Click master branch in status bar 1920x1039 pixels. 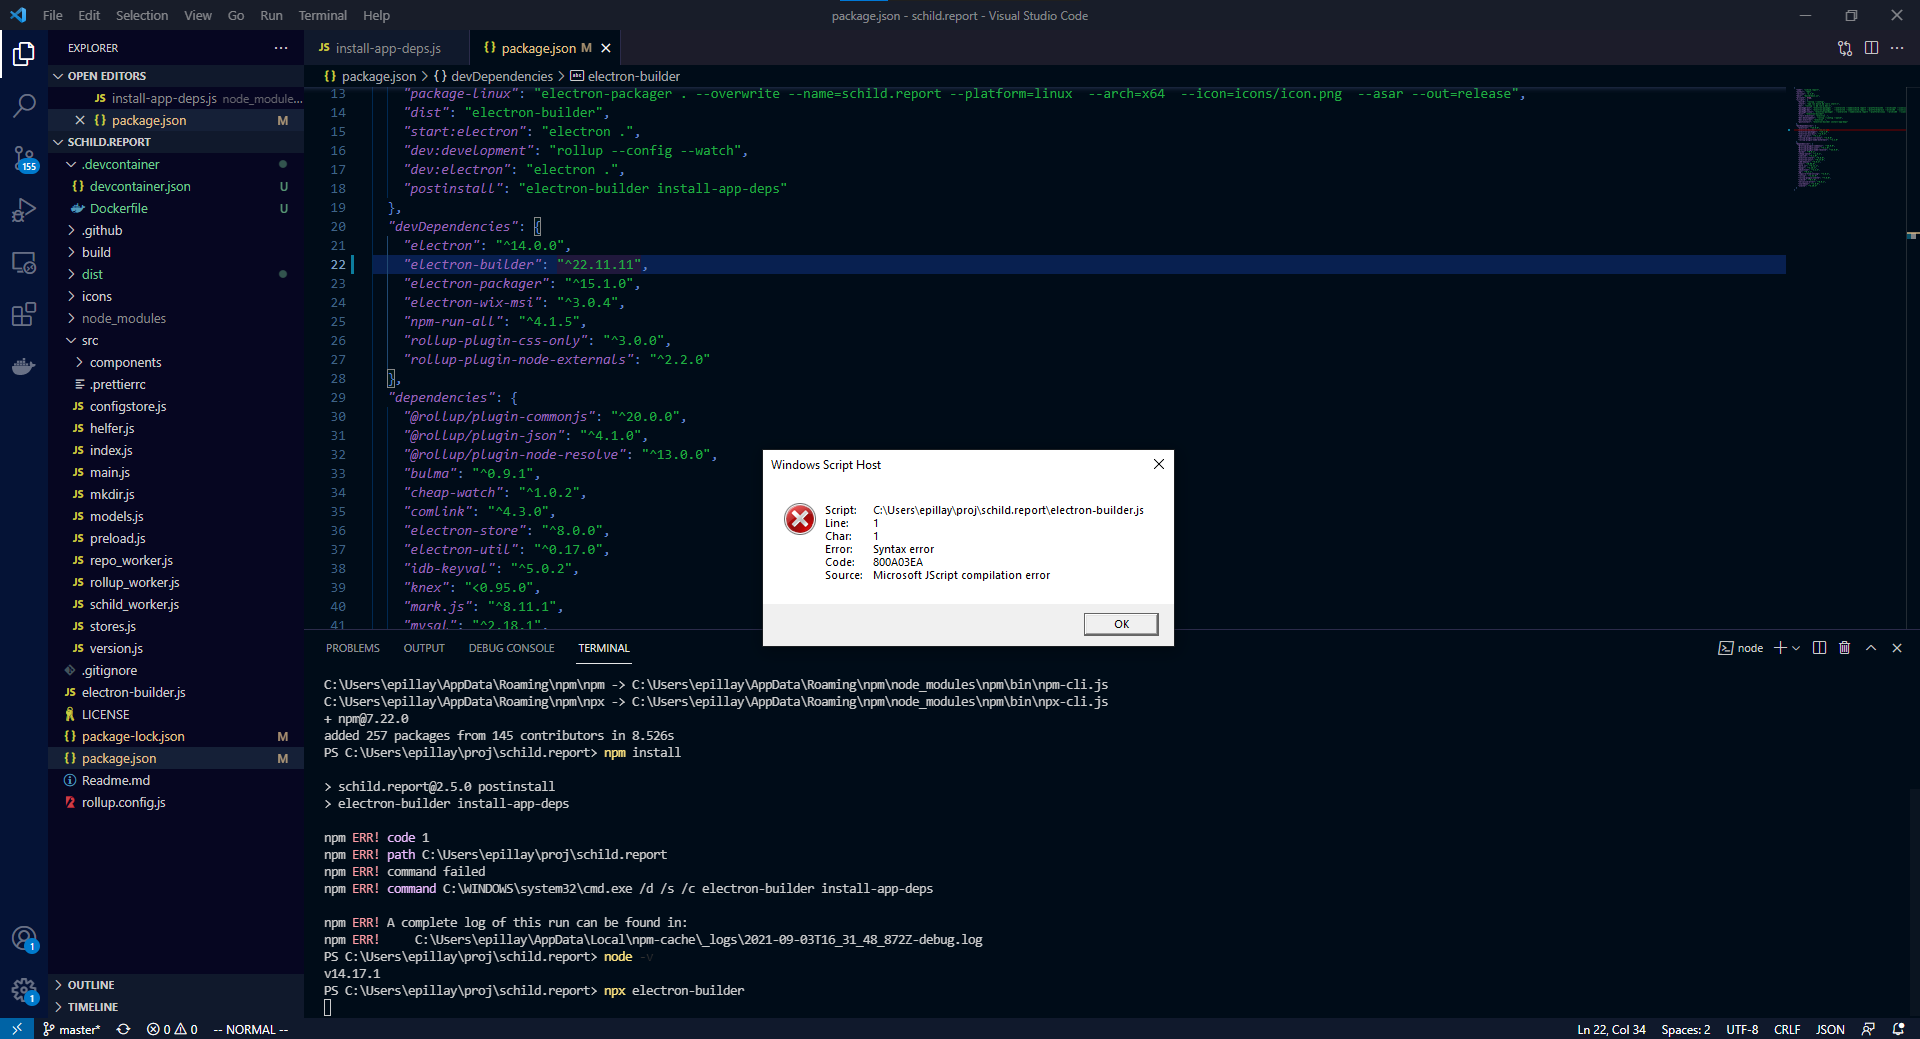click(x=72, y=1029)
